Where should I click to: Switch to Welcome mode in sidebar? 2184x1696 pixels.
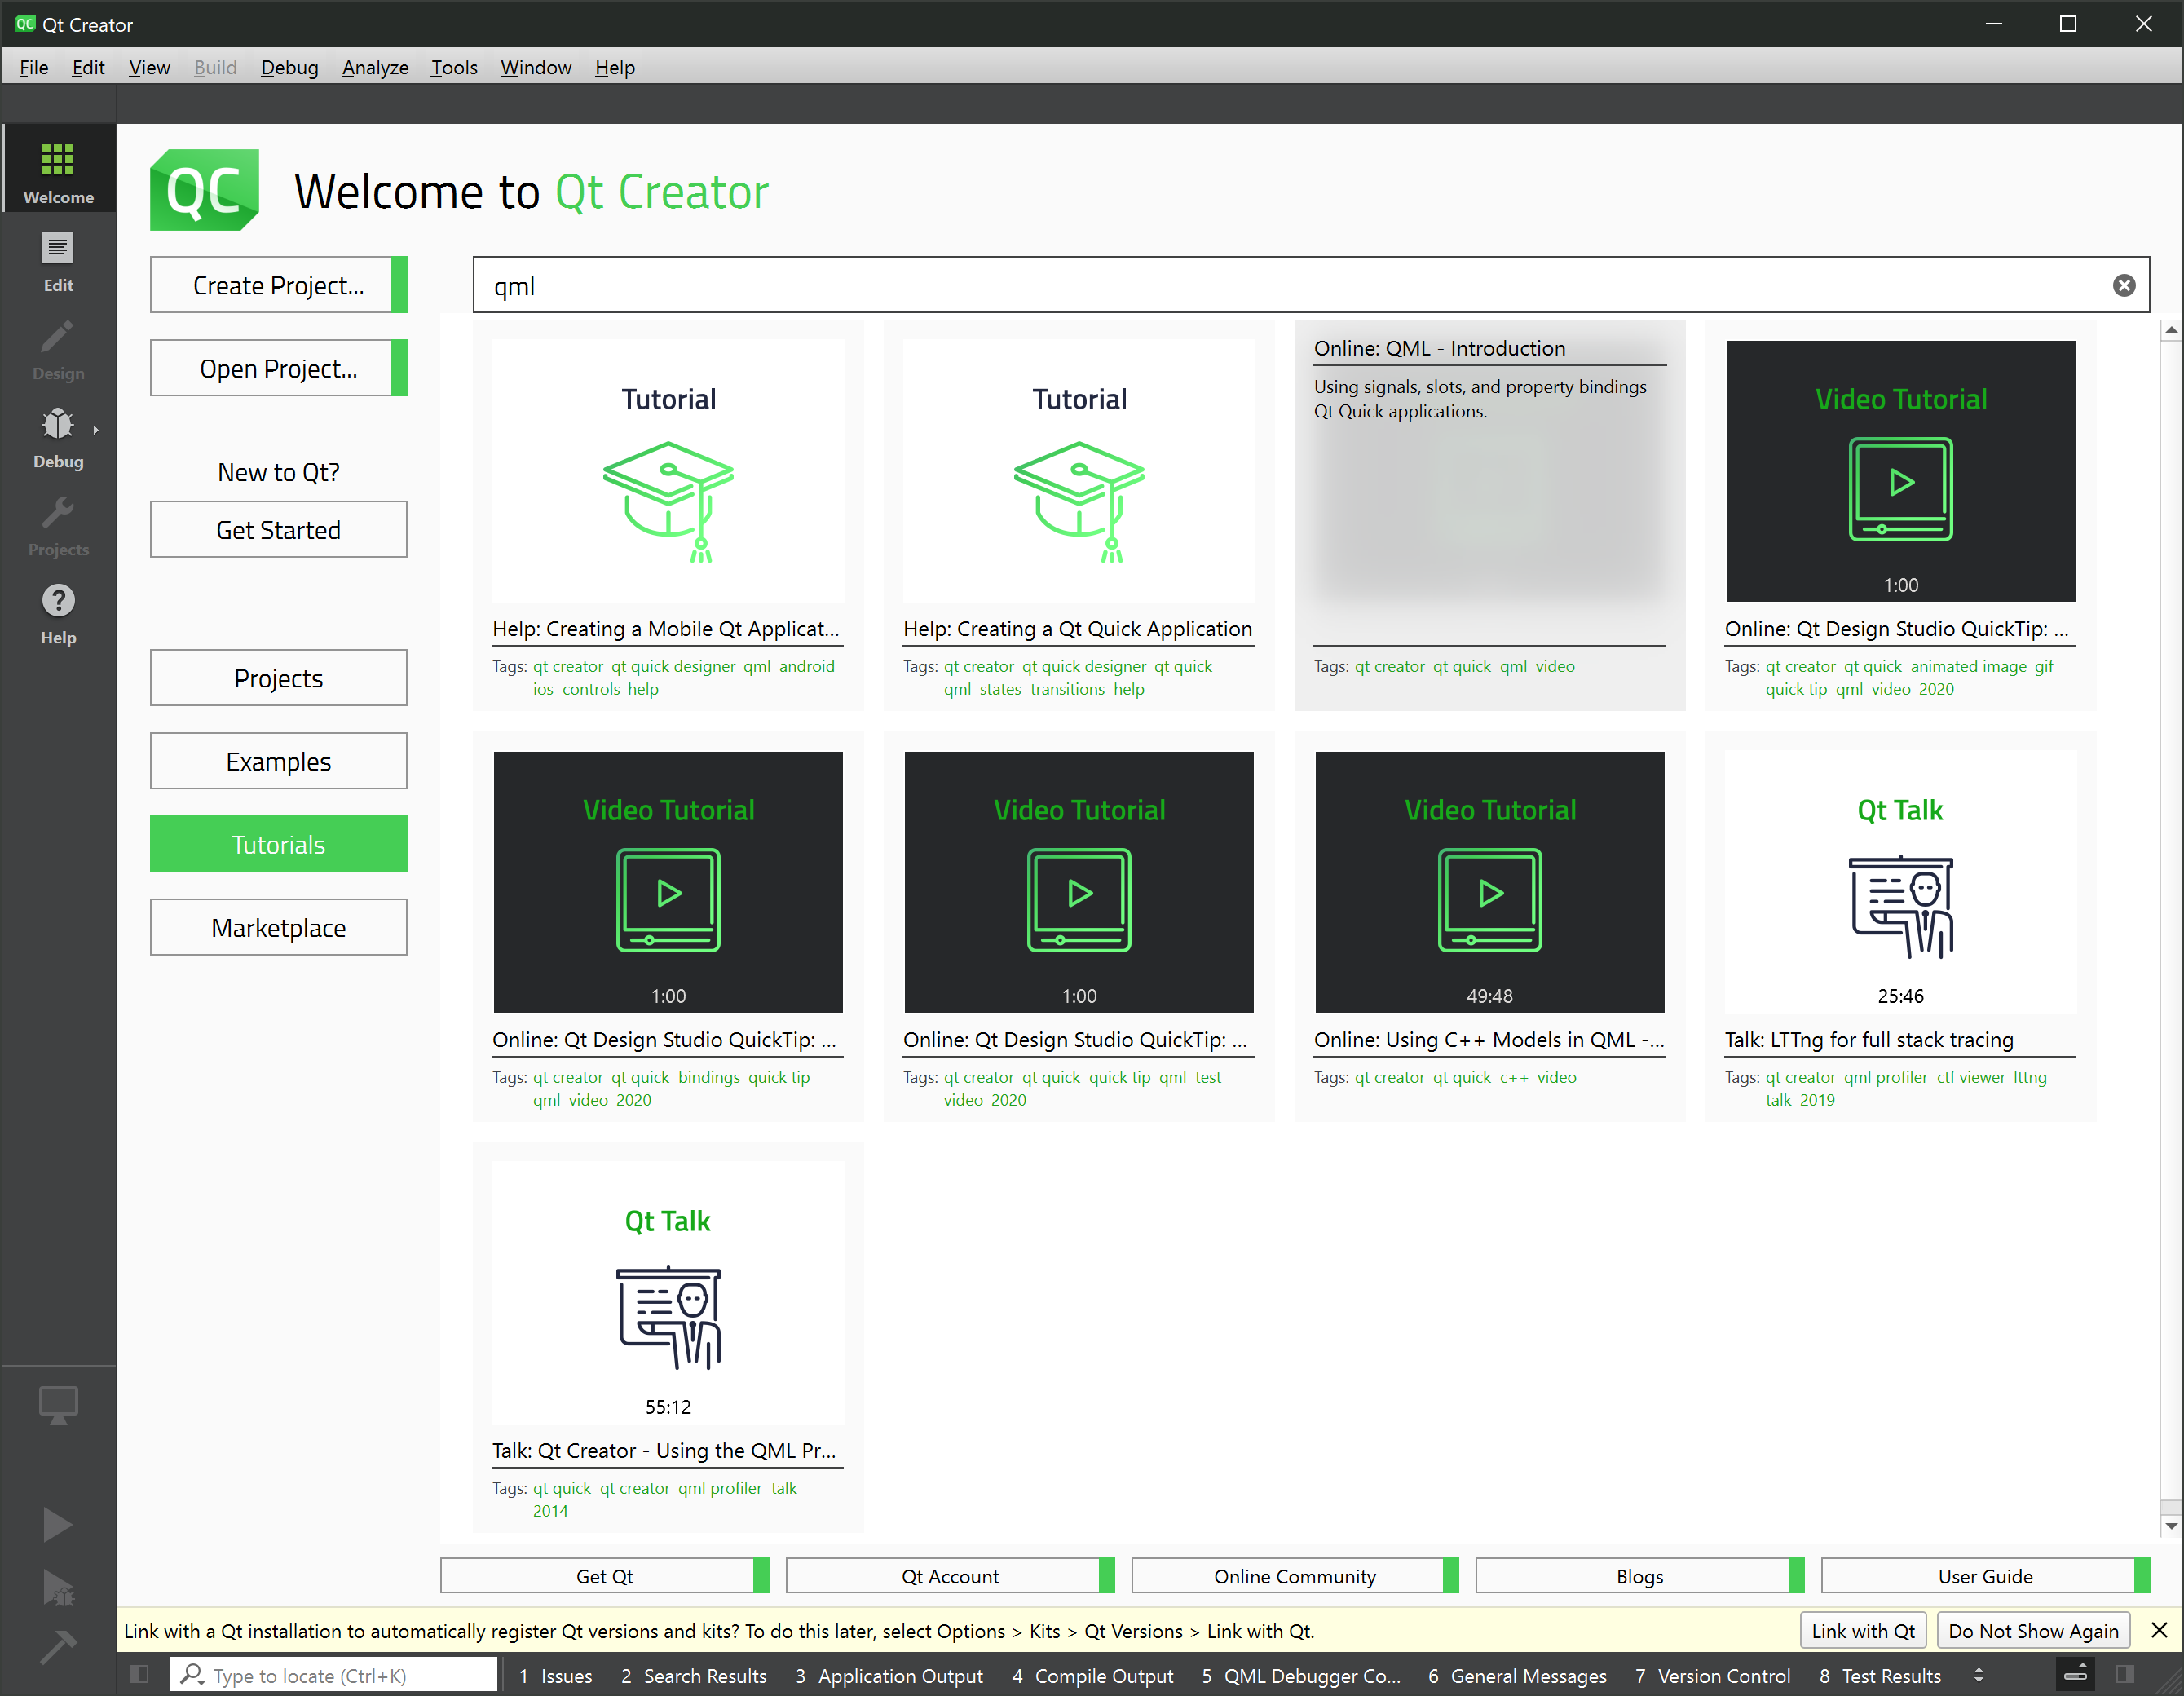click(x=58, y=168)
